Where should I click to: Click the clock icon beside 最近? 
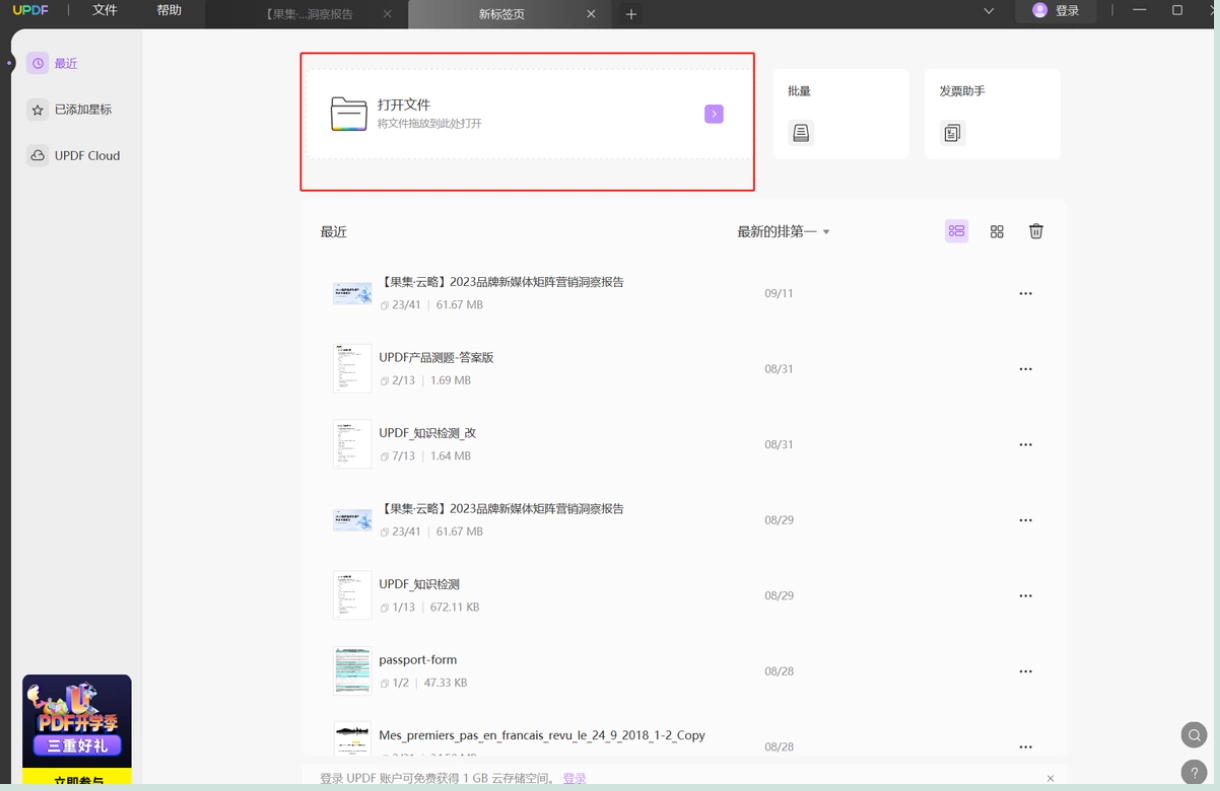click(x=37, y=63)
